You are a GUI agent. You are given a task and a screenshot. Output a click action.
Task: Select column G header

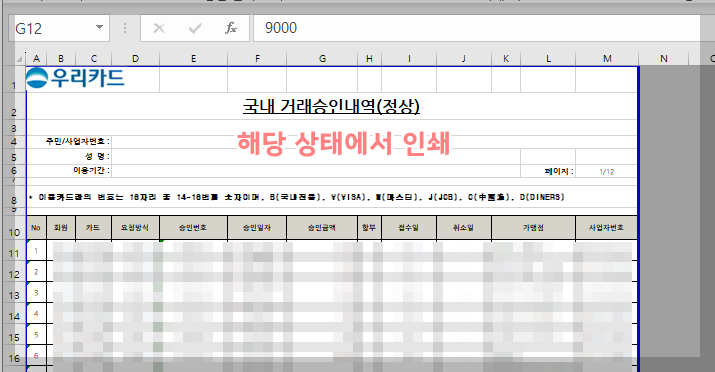pyautogui.click(x=322, y=59)
